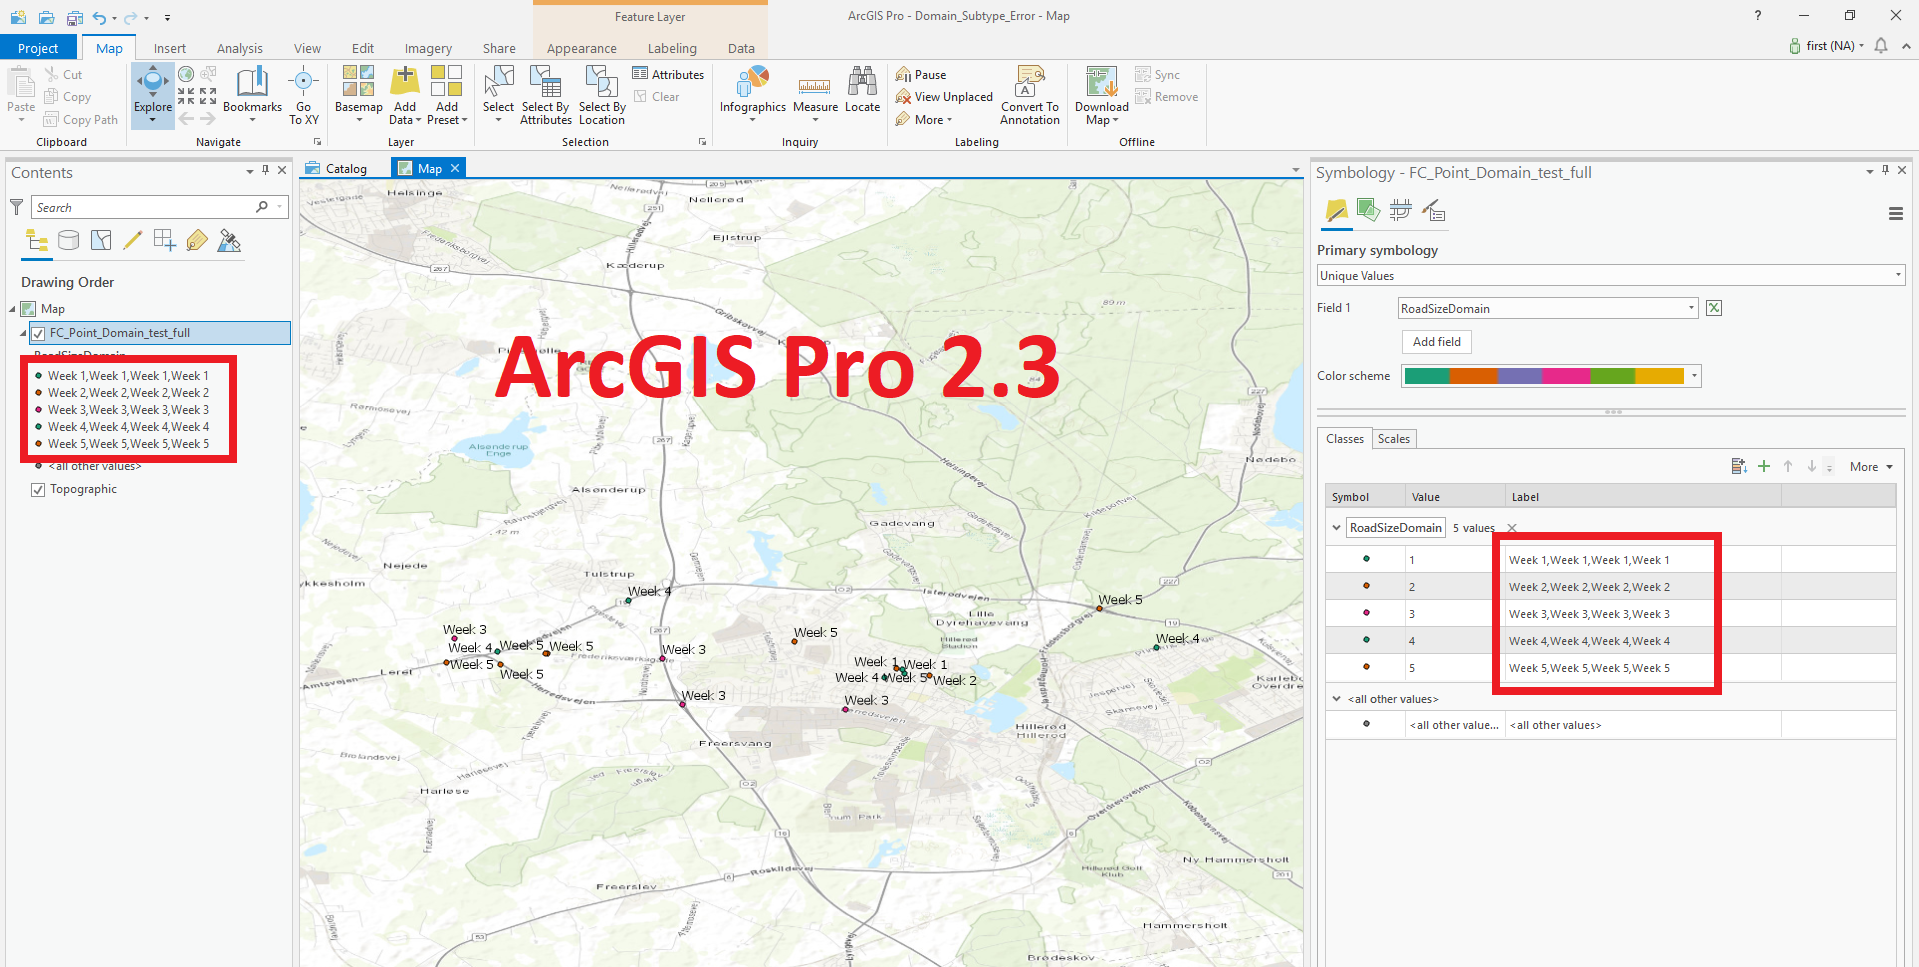Viewport: 1919px width, 967px height.
Task: Activate the Select tool
Action: point(498,95)
